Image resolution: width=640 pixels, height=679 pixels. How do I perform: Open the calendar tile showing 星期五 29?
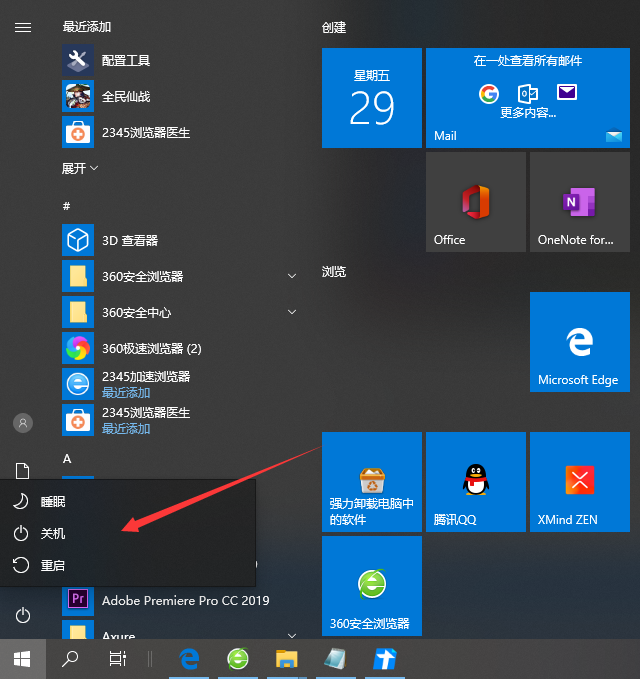[371, 97]
